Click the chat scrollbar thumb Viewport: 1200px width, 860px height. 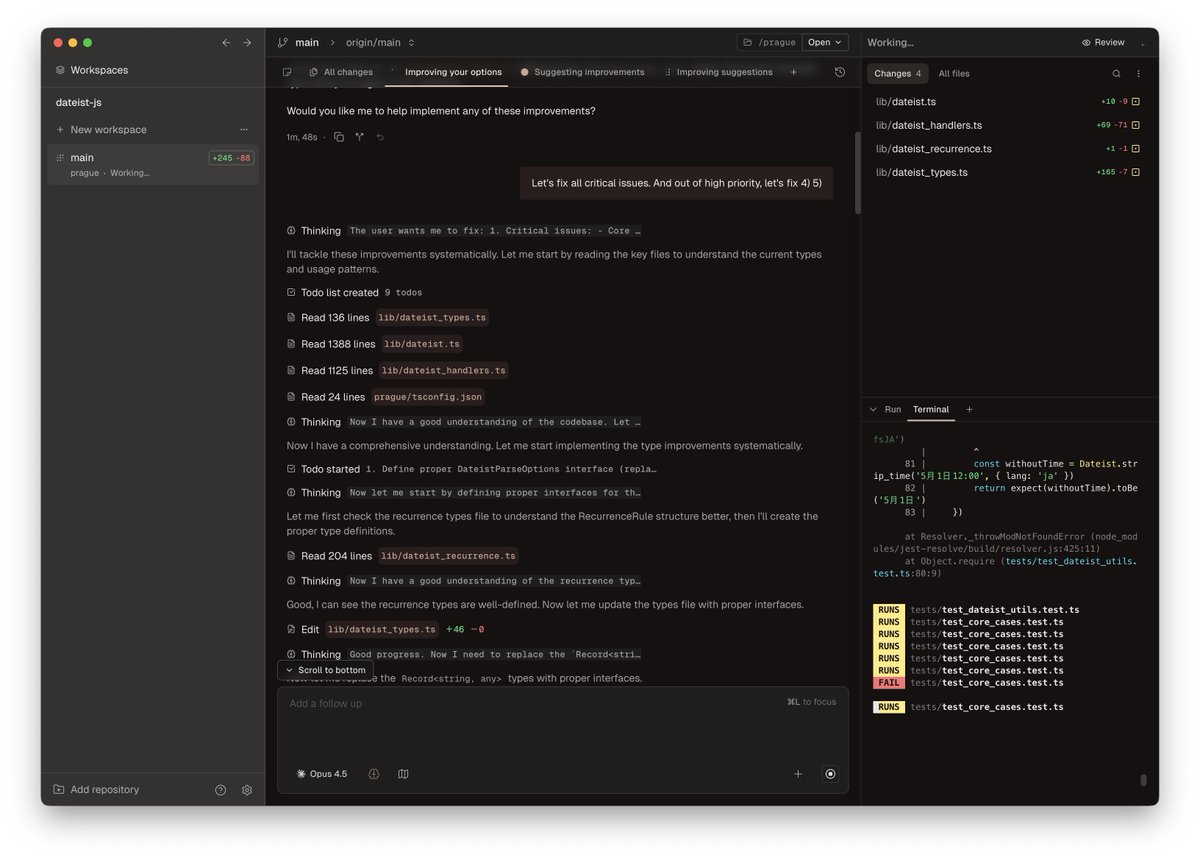point(857,172)
